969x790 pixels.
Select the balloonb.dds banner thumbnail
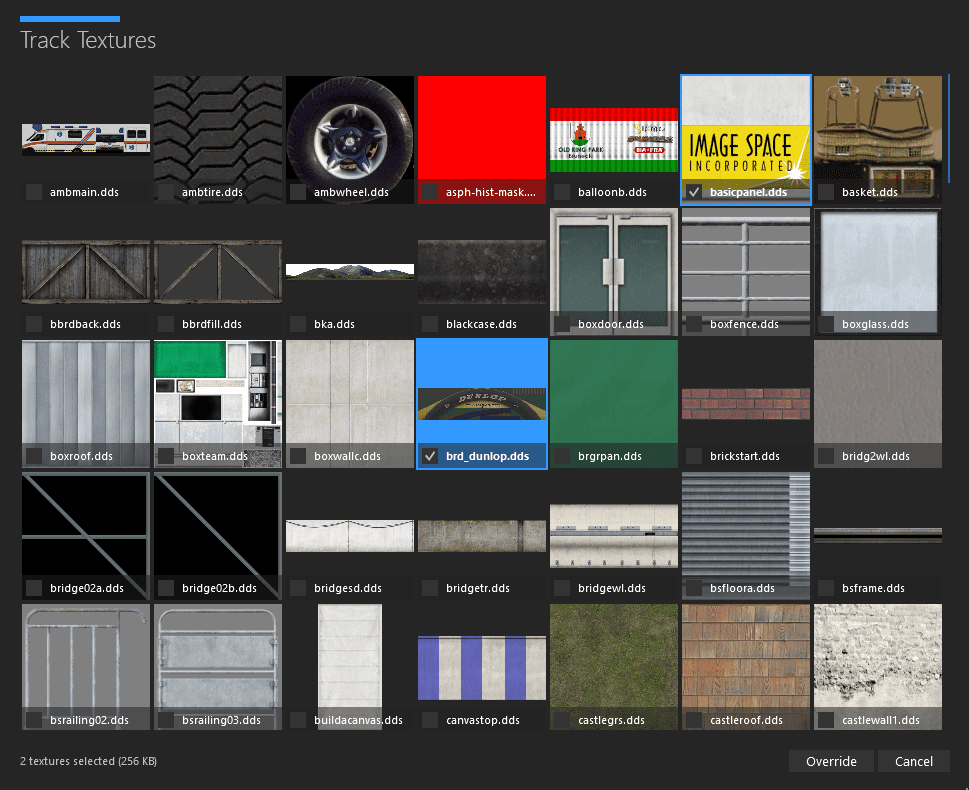pyautogui.click(x=613, y=139)
